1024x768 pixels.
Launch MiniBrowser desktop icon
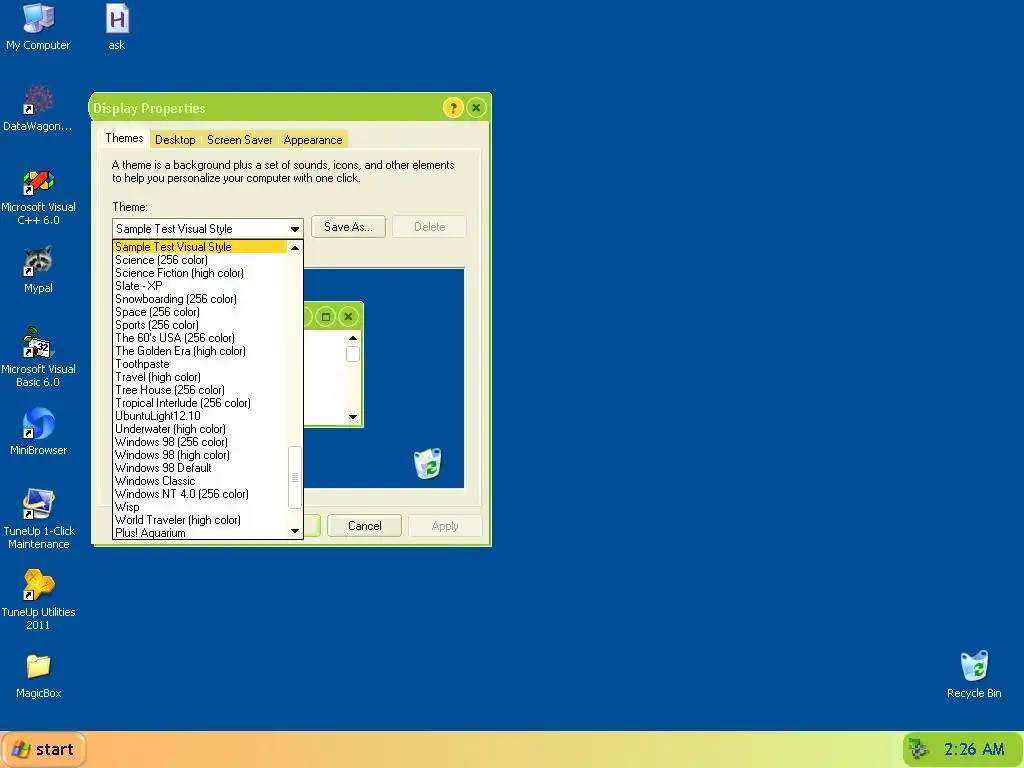pyautogui.click(x=38, y=432)
